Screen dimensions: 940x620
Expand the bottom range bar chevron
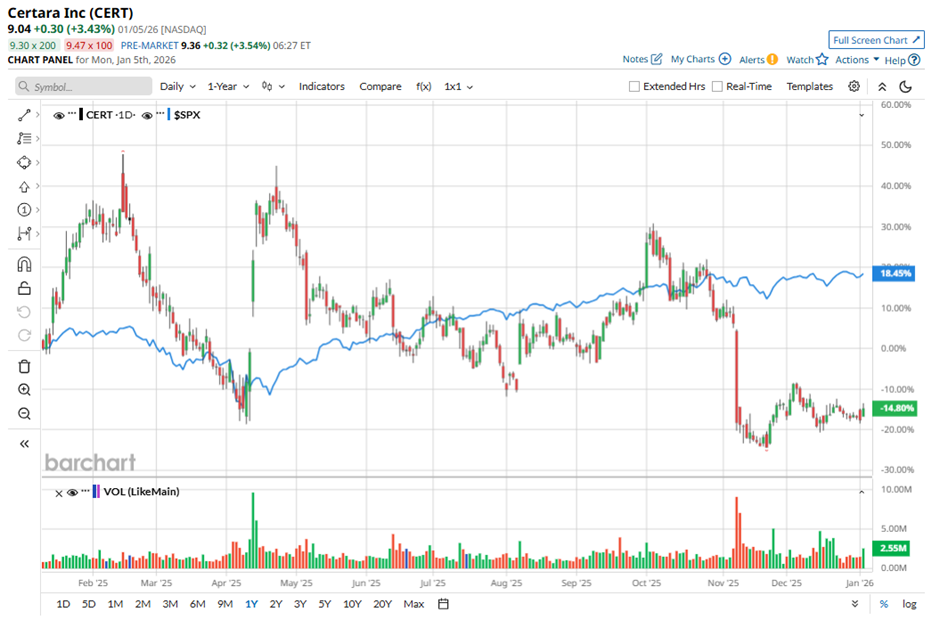click(855, 604)
